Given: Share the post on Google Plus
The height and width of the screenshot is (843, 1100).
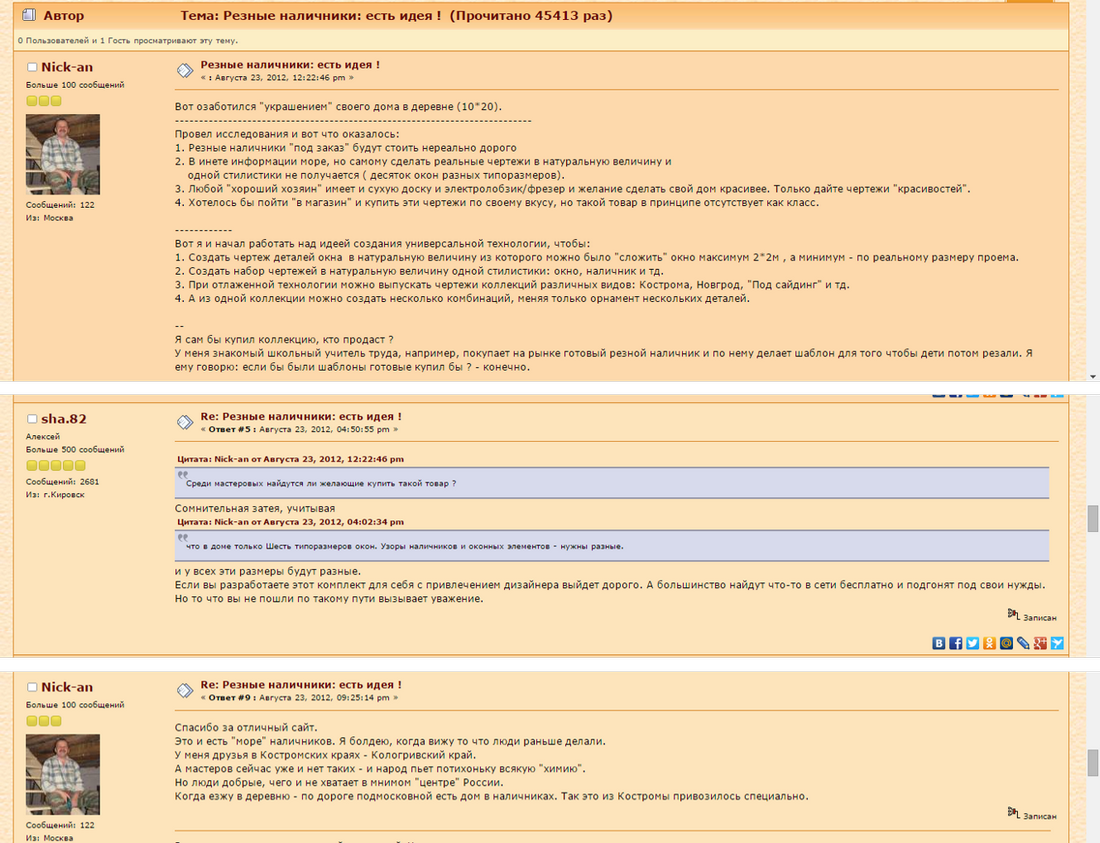Looking at the screenshot, I should pos(1040,643).
